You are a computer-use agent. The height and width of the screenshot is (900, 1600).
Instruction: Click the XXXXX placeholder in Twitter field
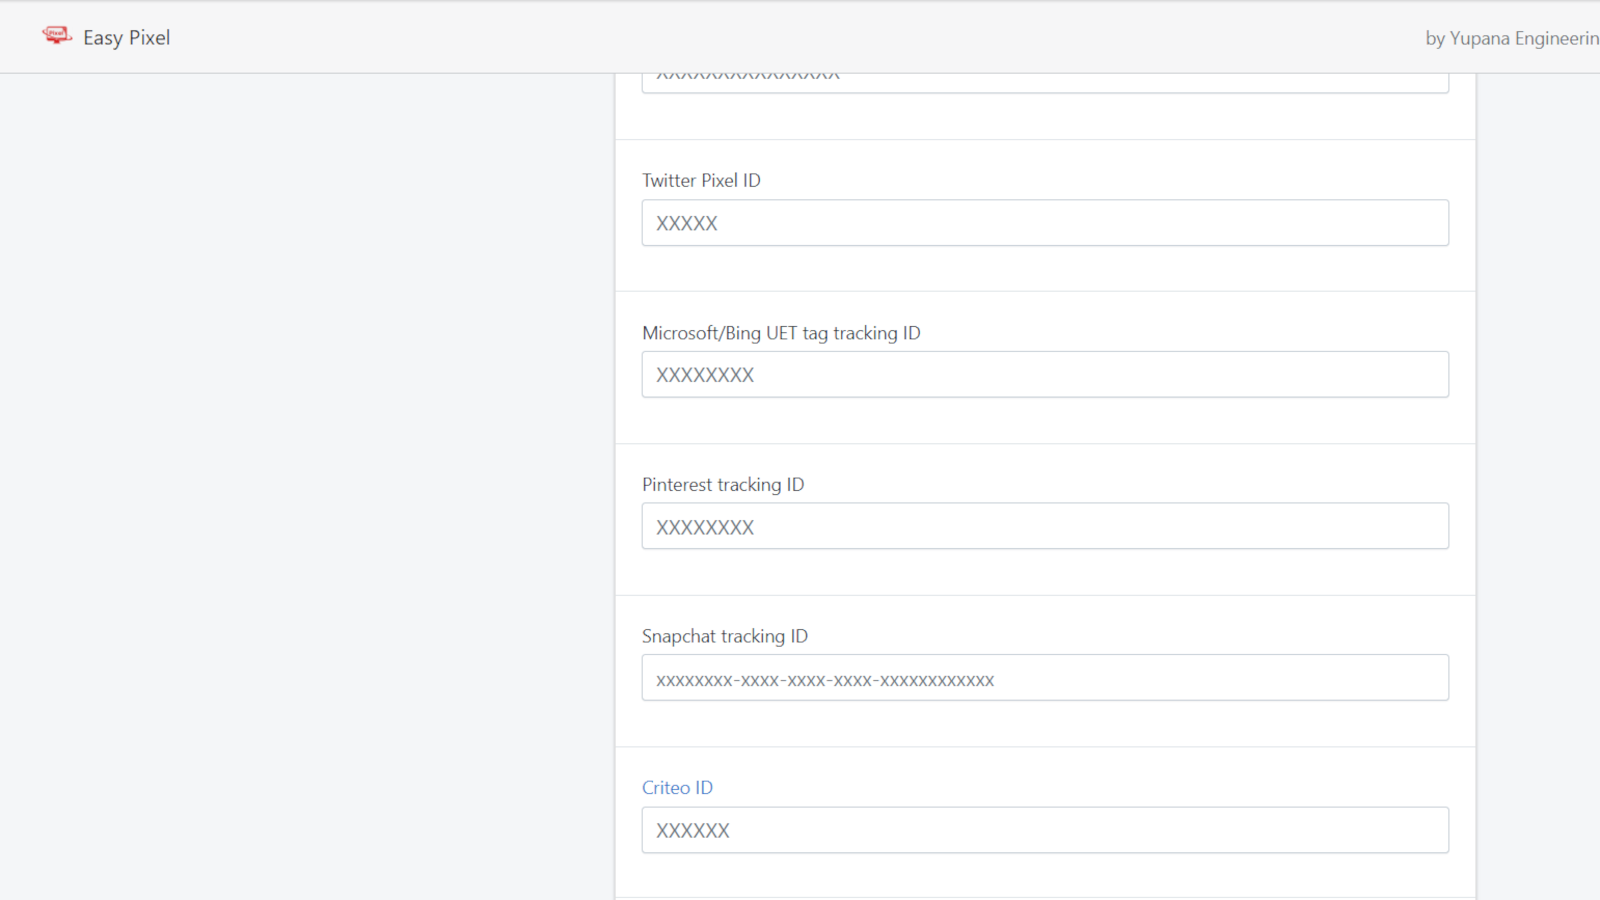click(x=687, y=223)
